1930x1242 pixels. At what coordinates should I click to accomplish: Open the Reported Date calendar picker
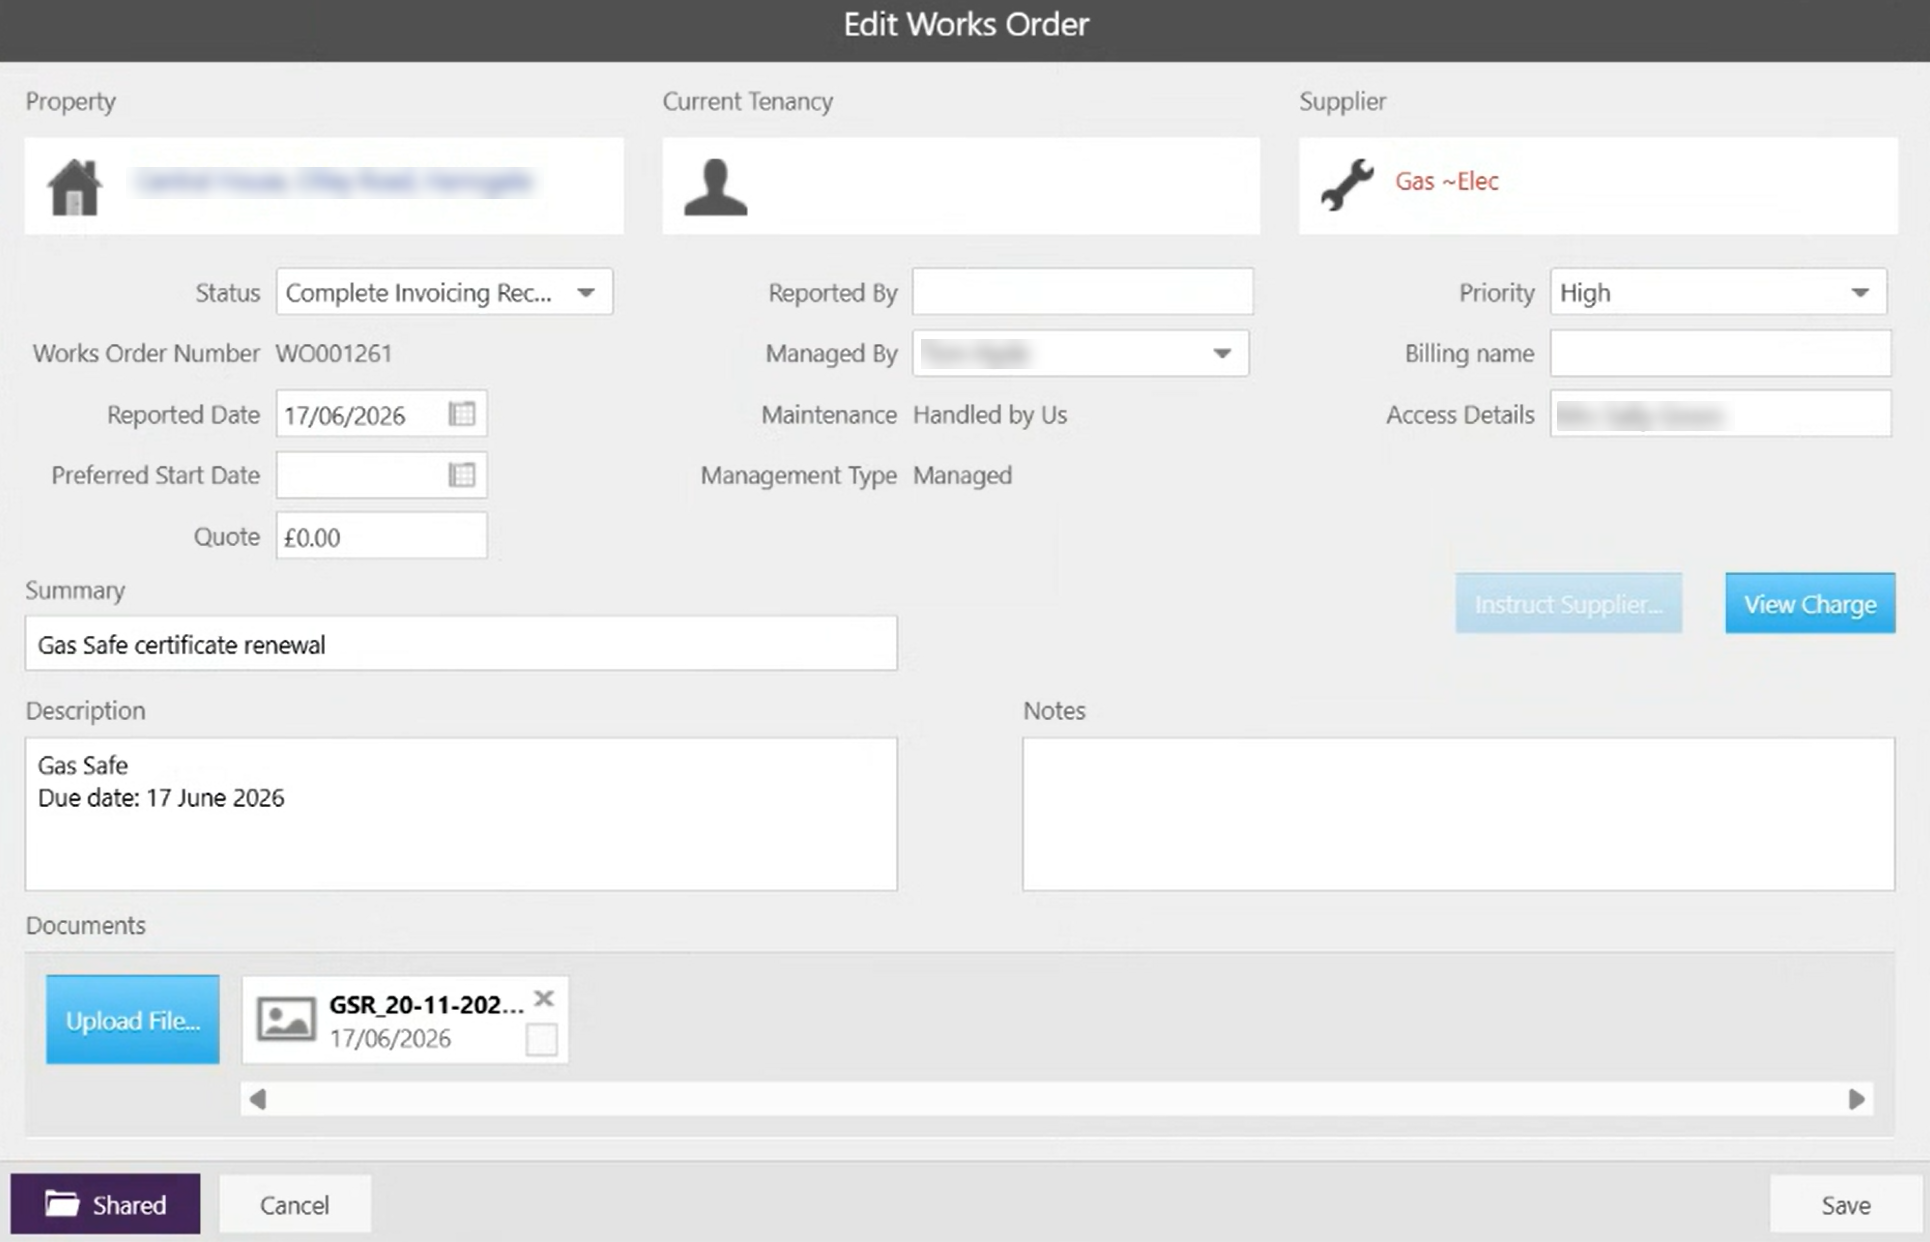click(462, 414)
